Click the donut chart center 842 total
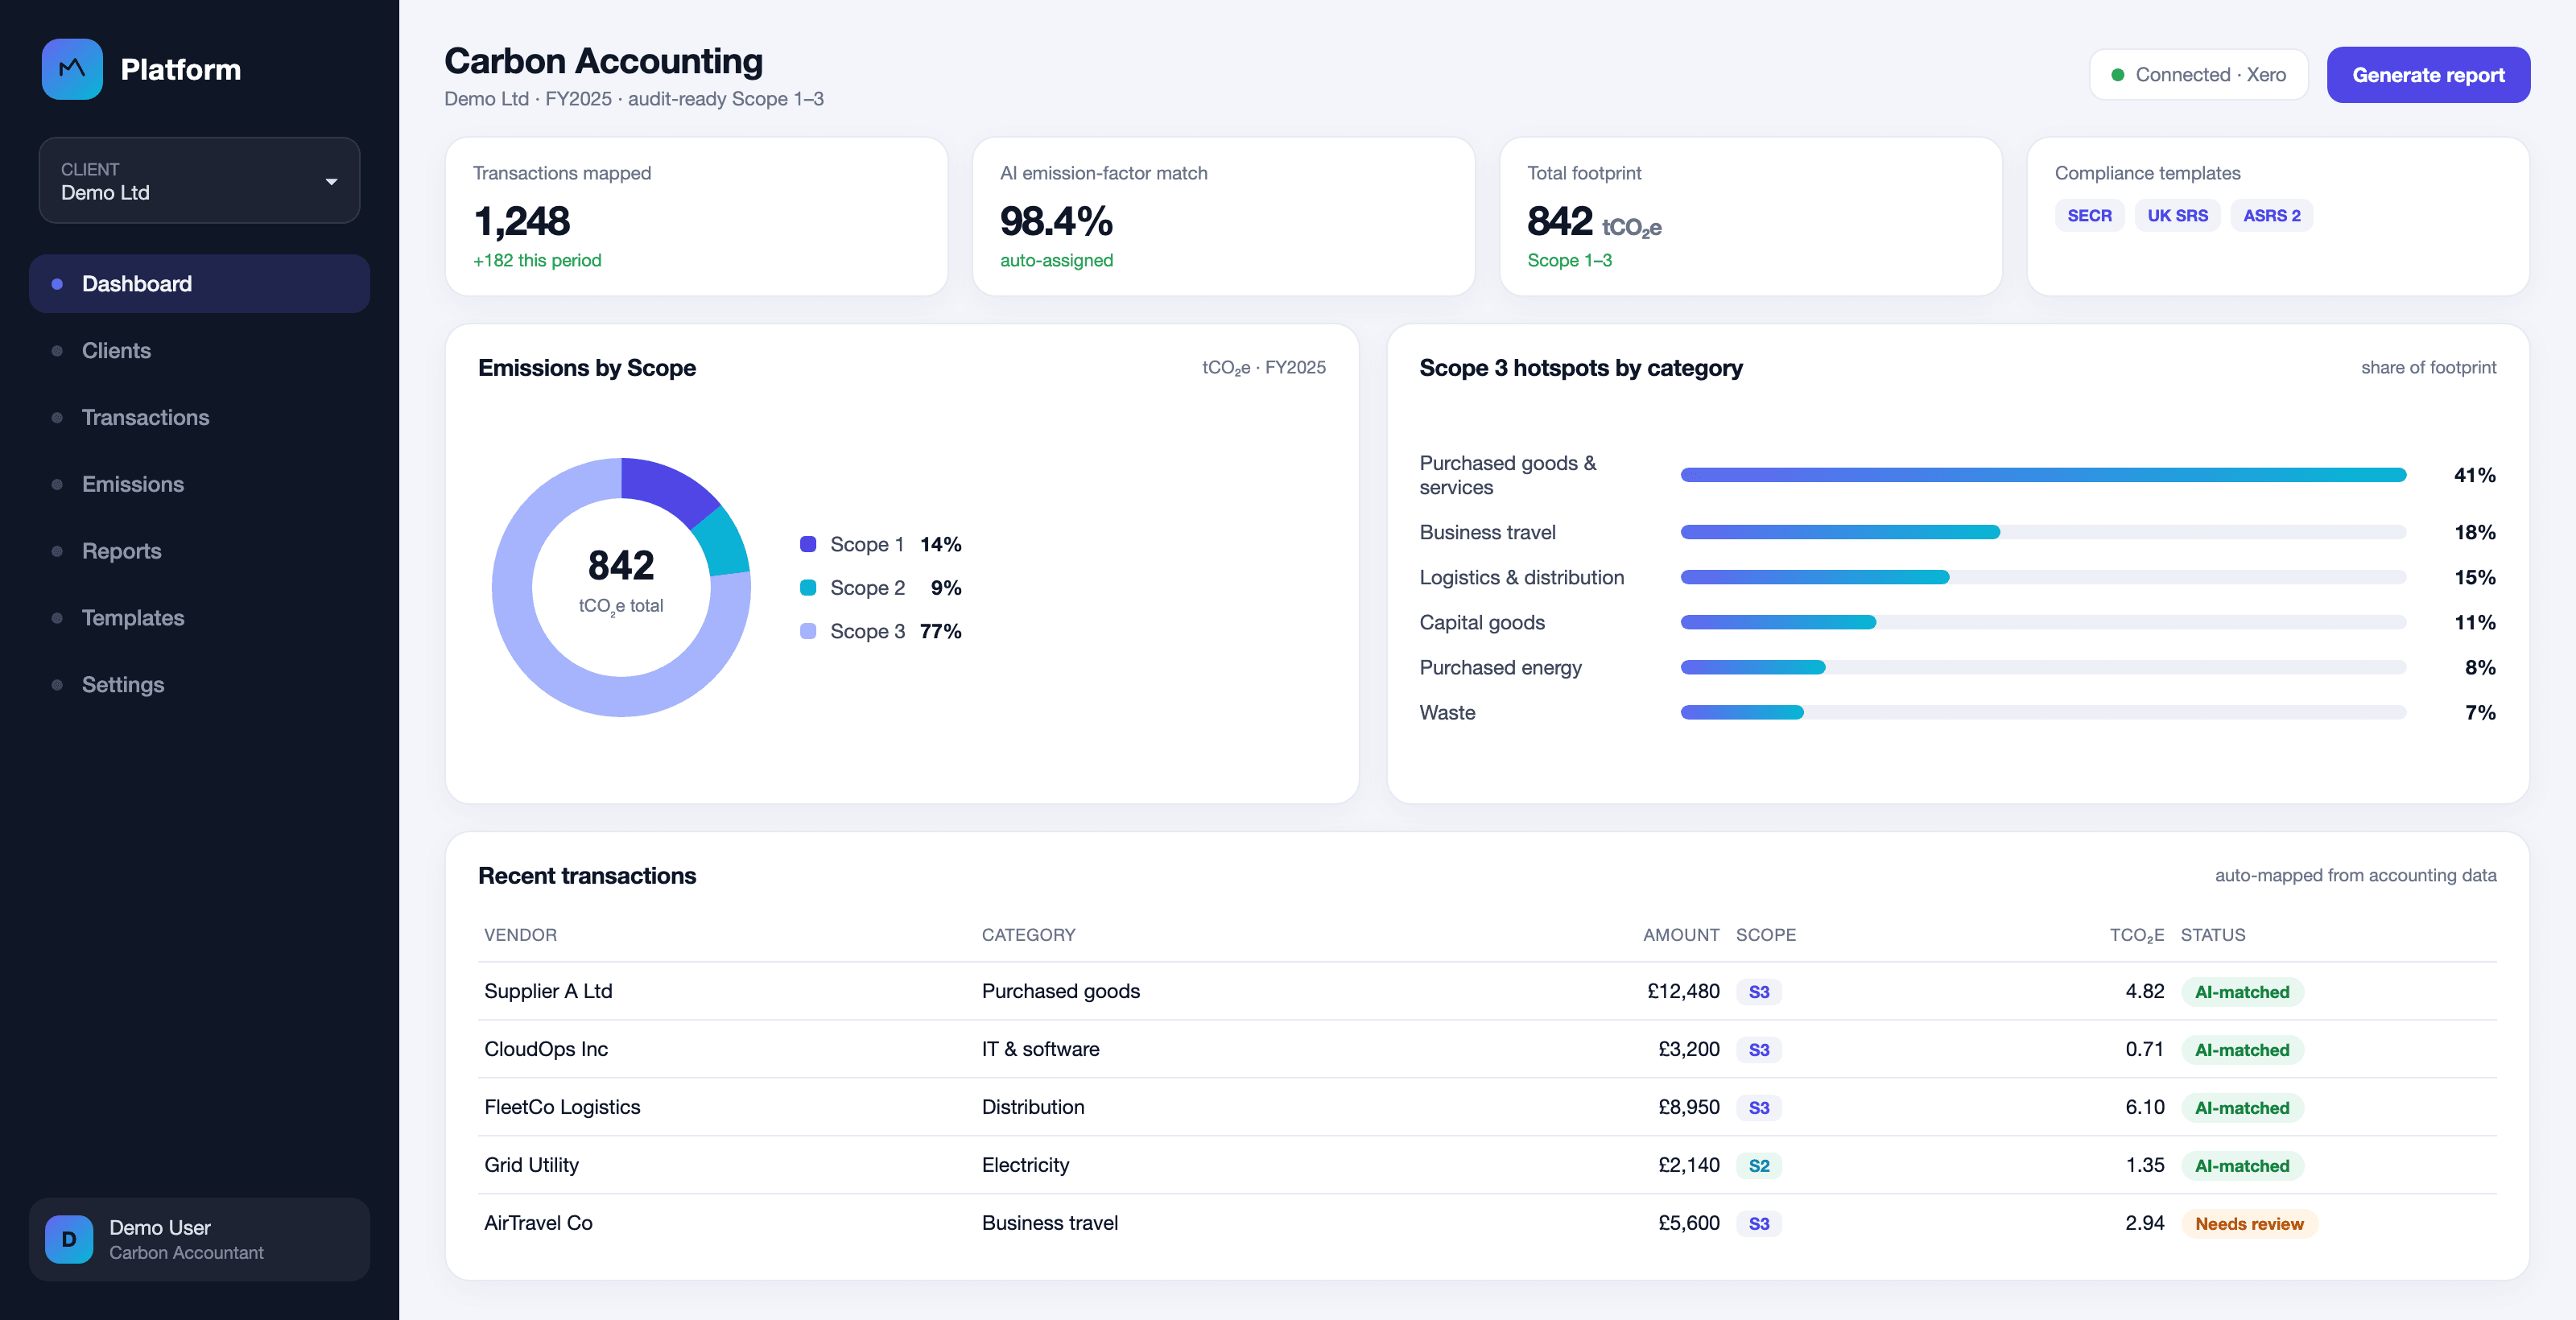Image resolution: width=2576 pixels, height=1320 pixels. coord(621,566)
